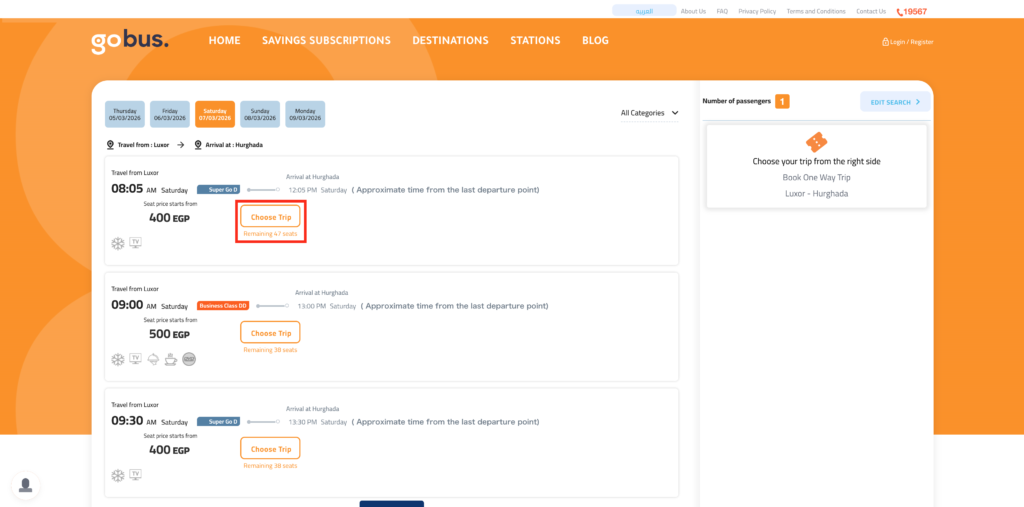Click the TV icon on 09:00 trip
The height and width of the screenshot is (507, 1024).
click(x=135, y=359)
